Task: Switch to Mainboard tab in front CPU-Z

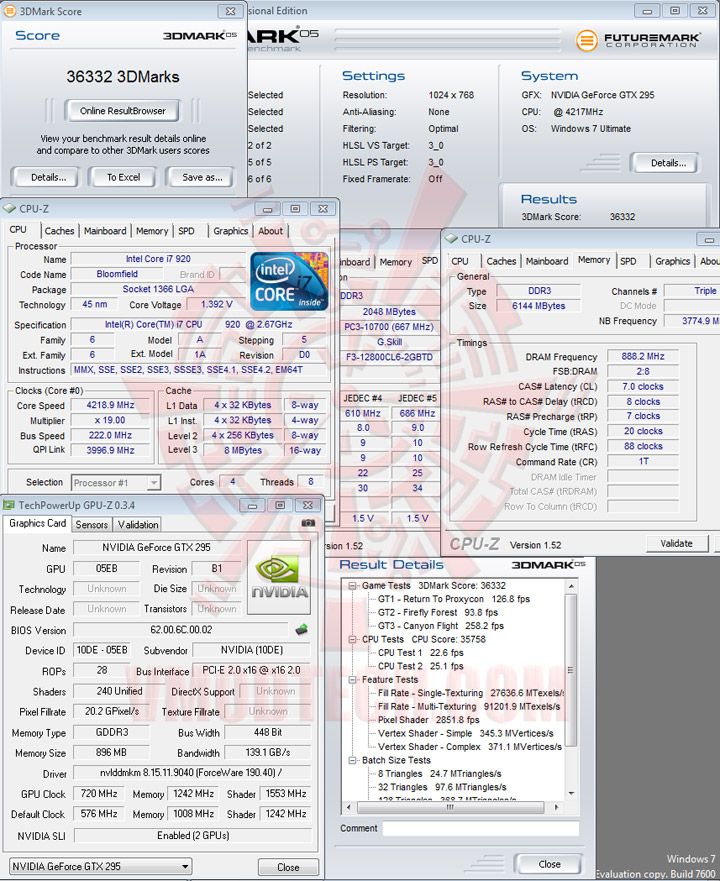Action: tap(105, 231)
